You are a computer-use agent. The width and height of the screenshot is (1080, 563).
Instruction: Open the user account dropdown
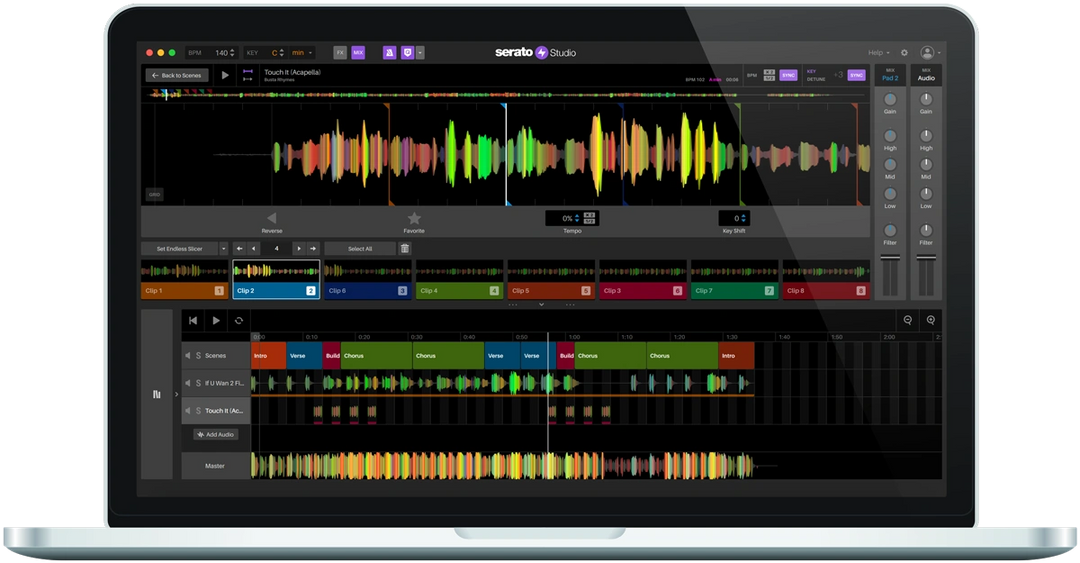(x=930, y=52)
